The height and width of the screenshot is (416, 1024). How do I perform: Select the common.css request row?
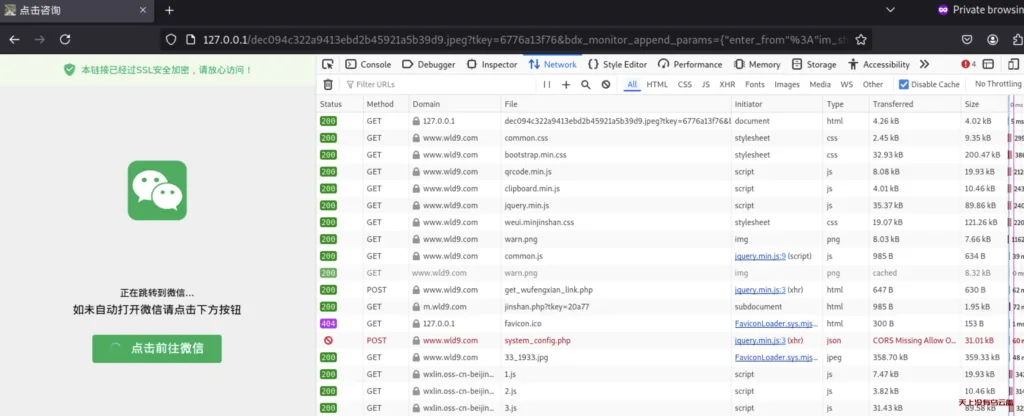click(x=670, y=138)
